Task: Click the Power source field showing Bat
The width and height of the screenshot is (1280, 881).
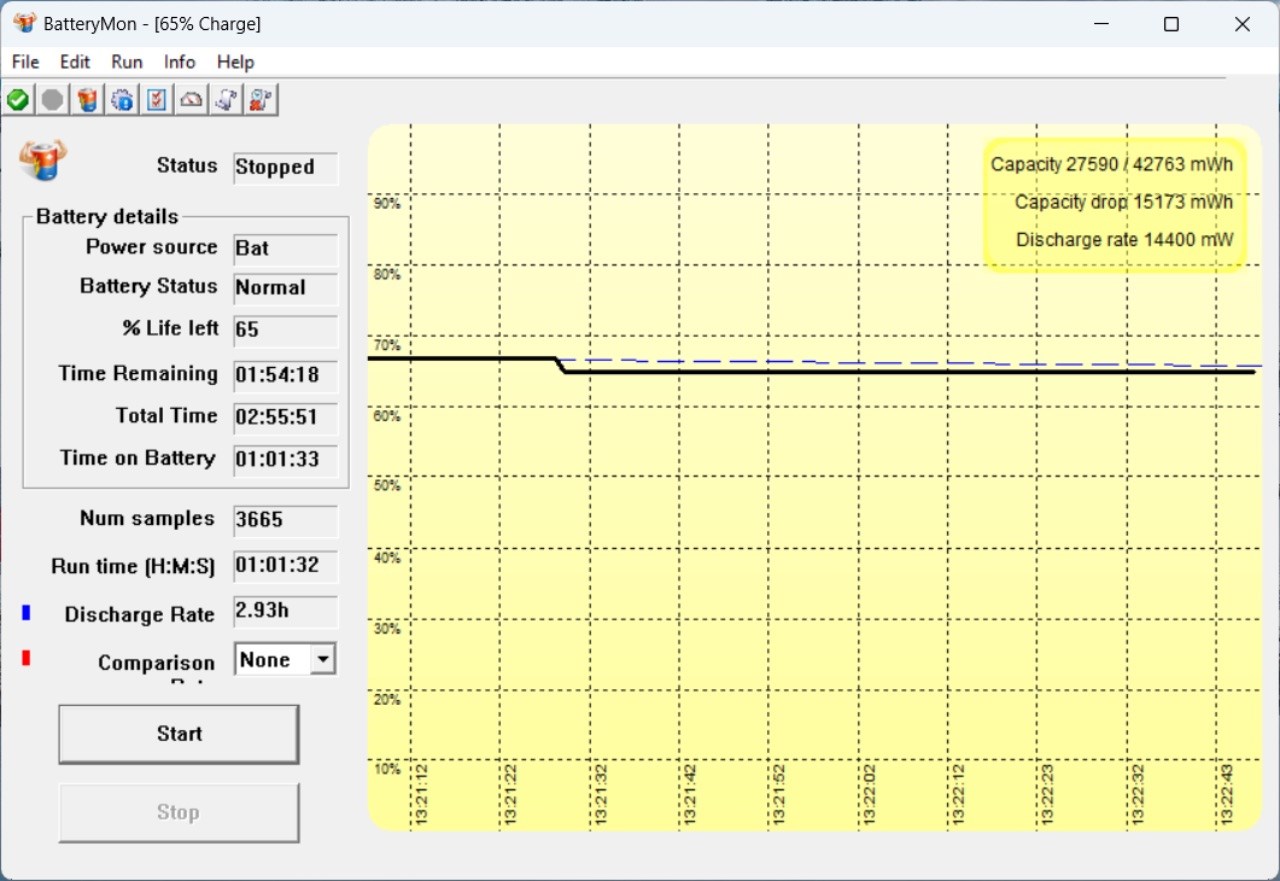Action: click(x=286, y=249)
